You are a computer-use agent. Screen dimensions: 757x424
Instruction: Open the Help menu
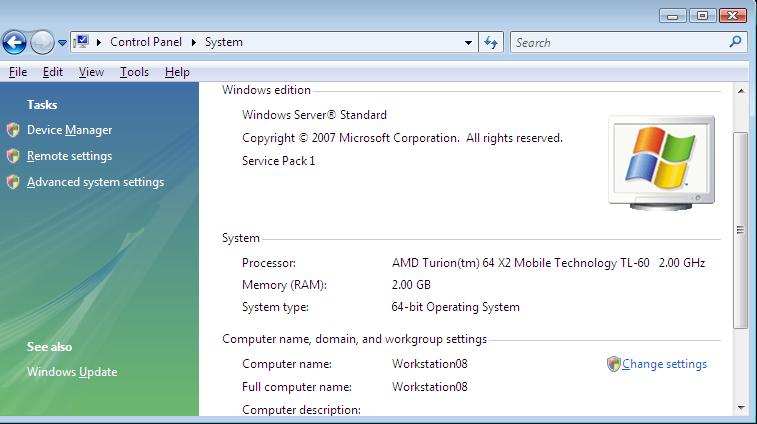(x=177, y=72)
